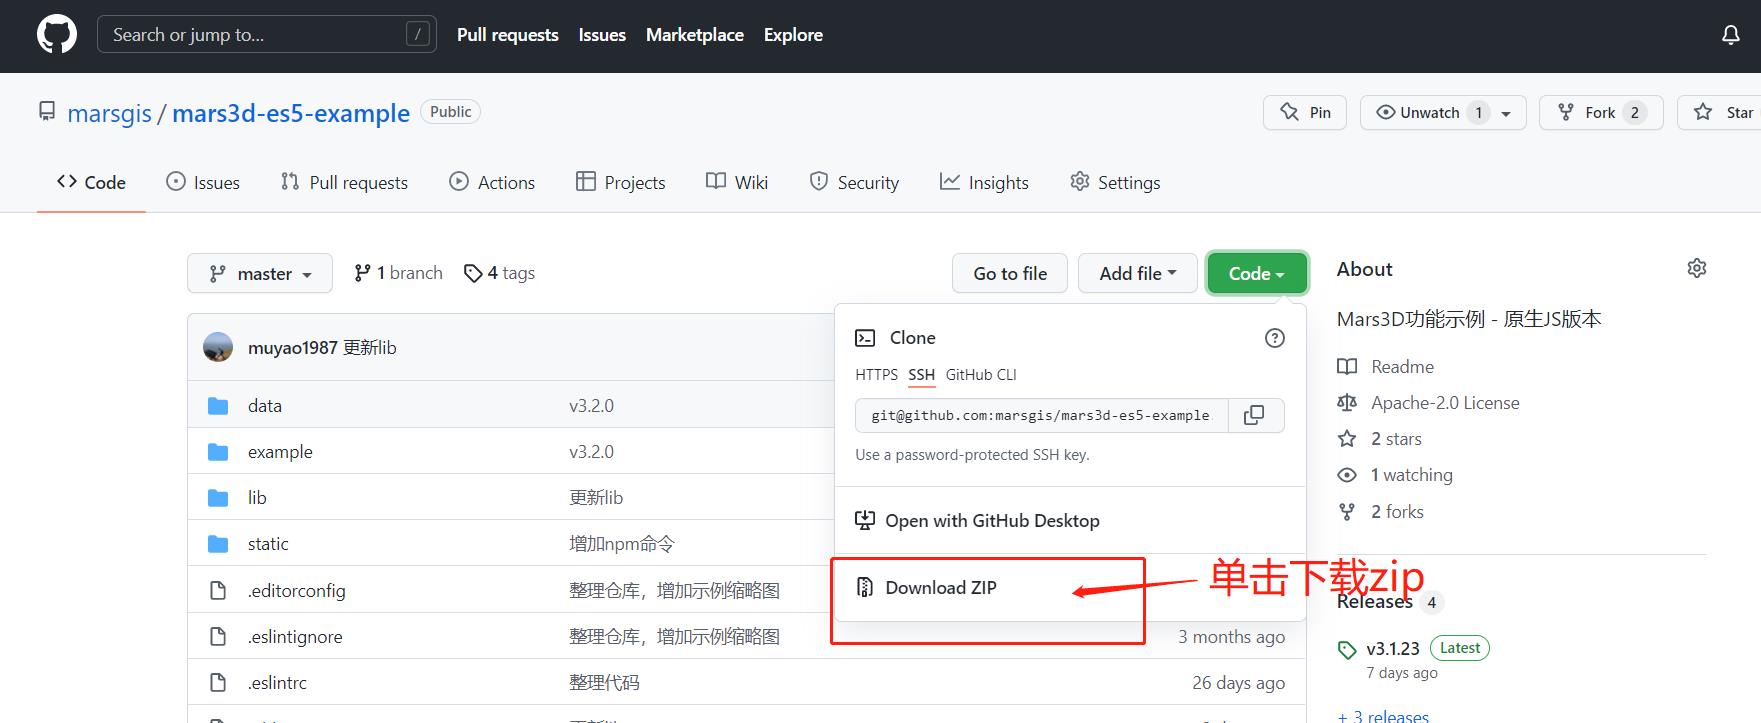Open the v3.1.23 release link
This screenshot has width=1761, height=723.
(x=1393, y=649)
